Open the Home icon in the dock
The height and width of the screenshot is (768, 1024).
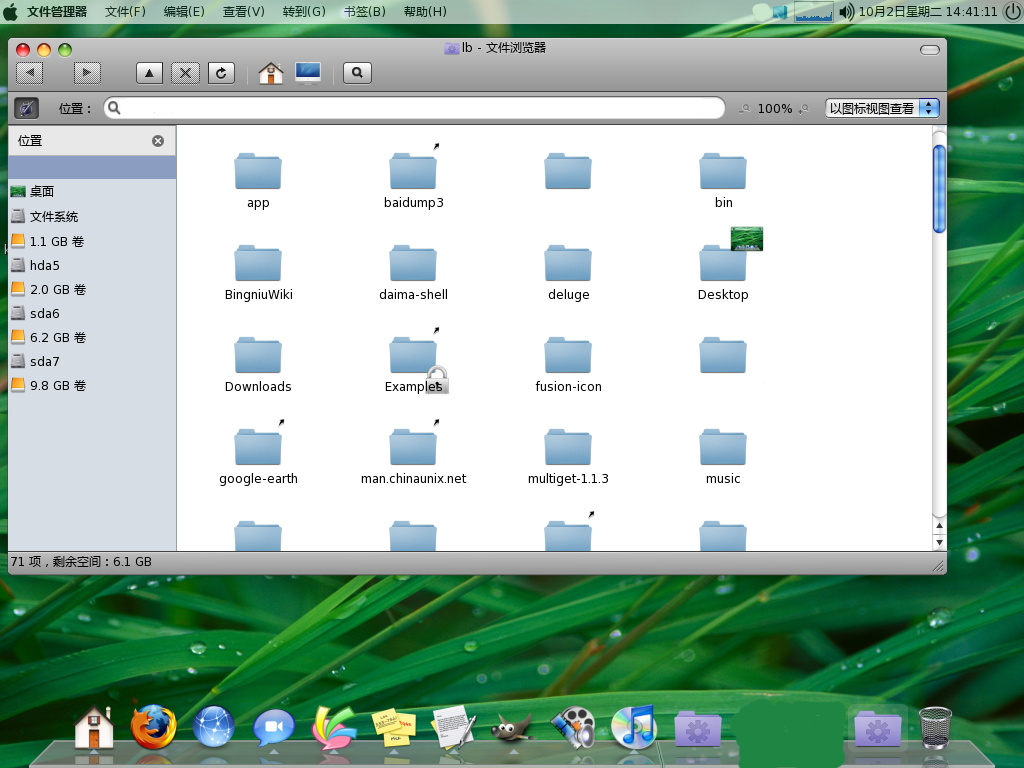[94, 727]
